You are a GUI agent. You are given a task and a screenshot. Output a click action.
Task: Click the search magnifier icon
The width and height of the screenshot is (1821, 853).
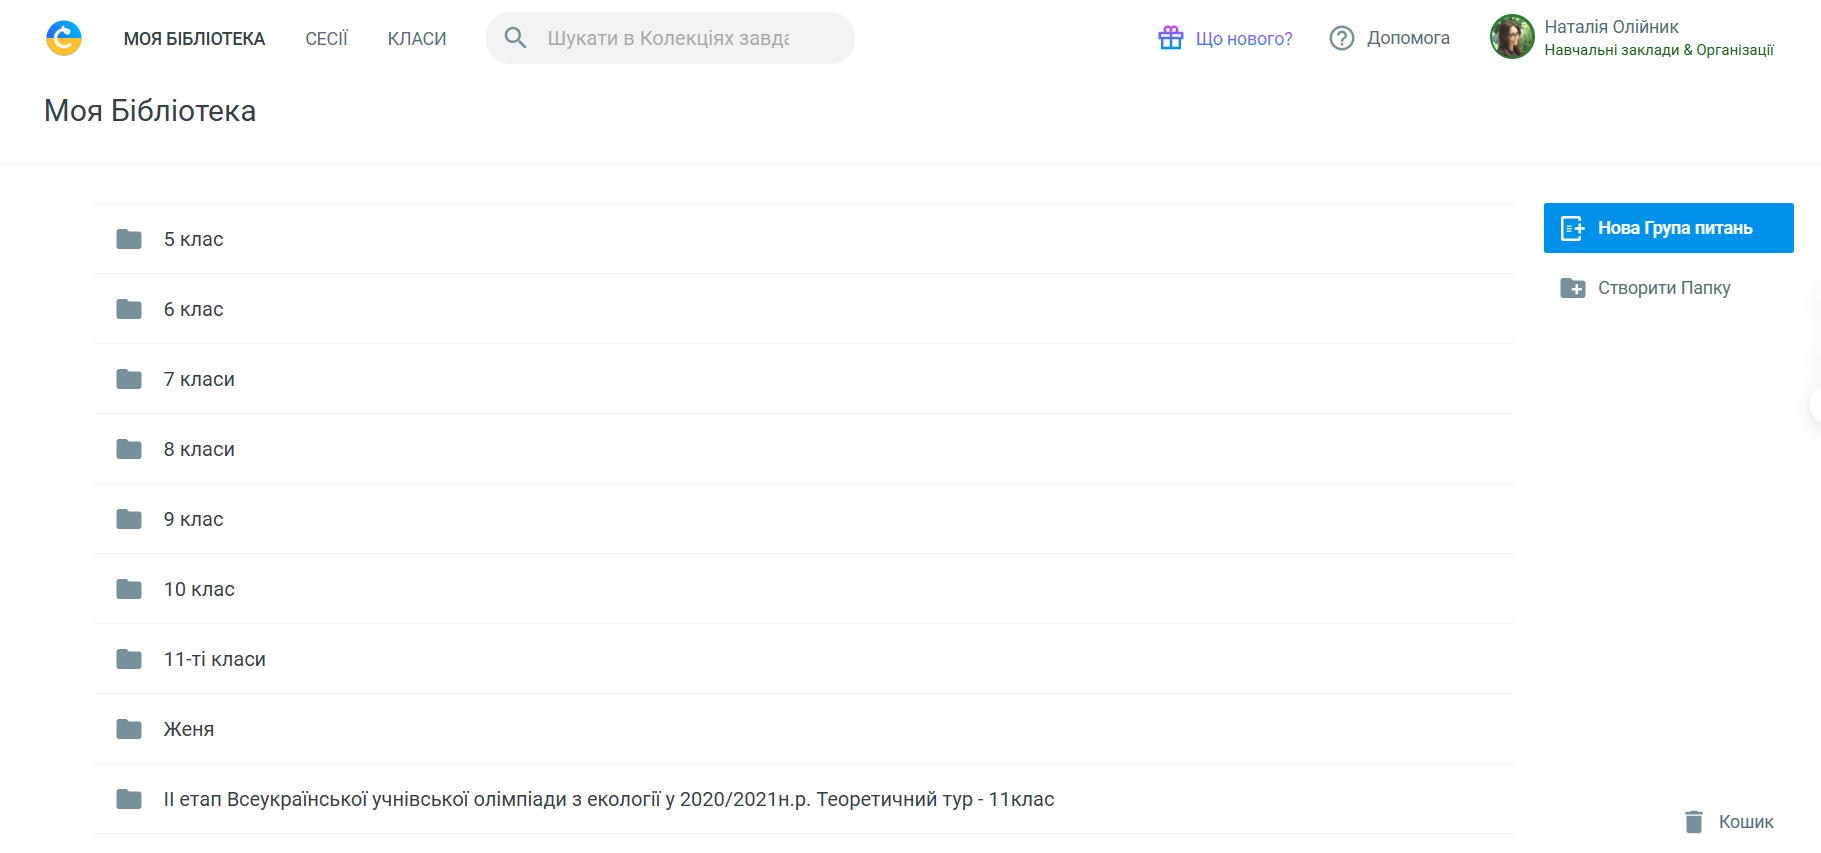[x=515, y=38]
